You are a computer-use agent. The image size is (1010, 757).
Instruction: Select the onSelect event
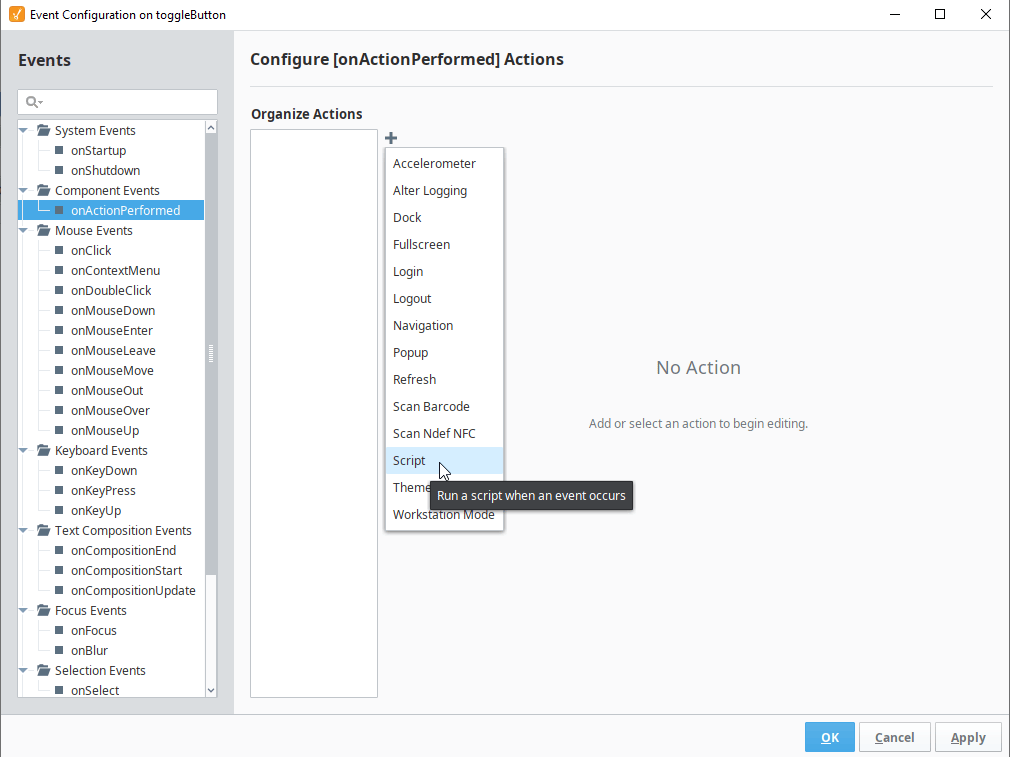coord(95,690)
